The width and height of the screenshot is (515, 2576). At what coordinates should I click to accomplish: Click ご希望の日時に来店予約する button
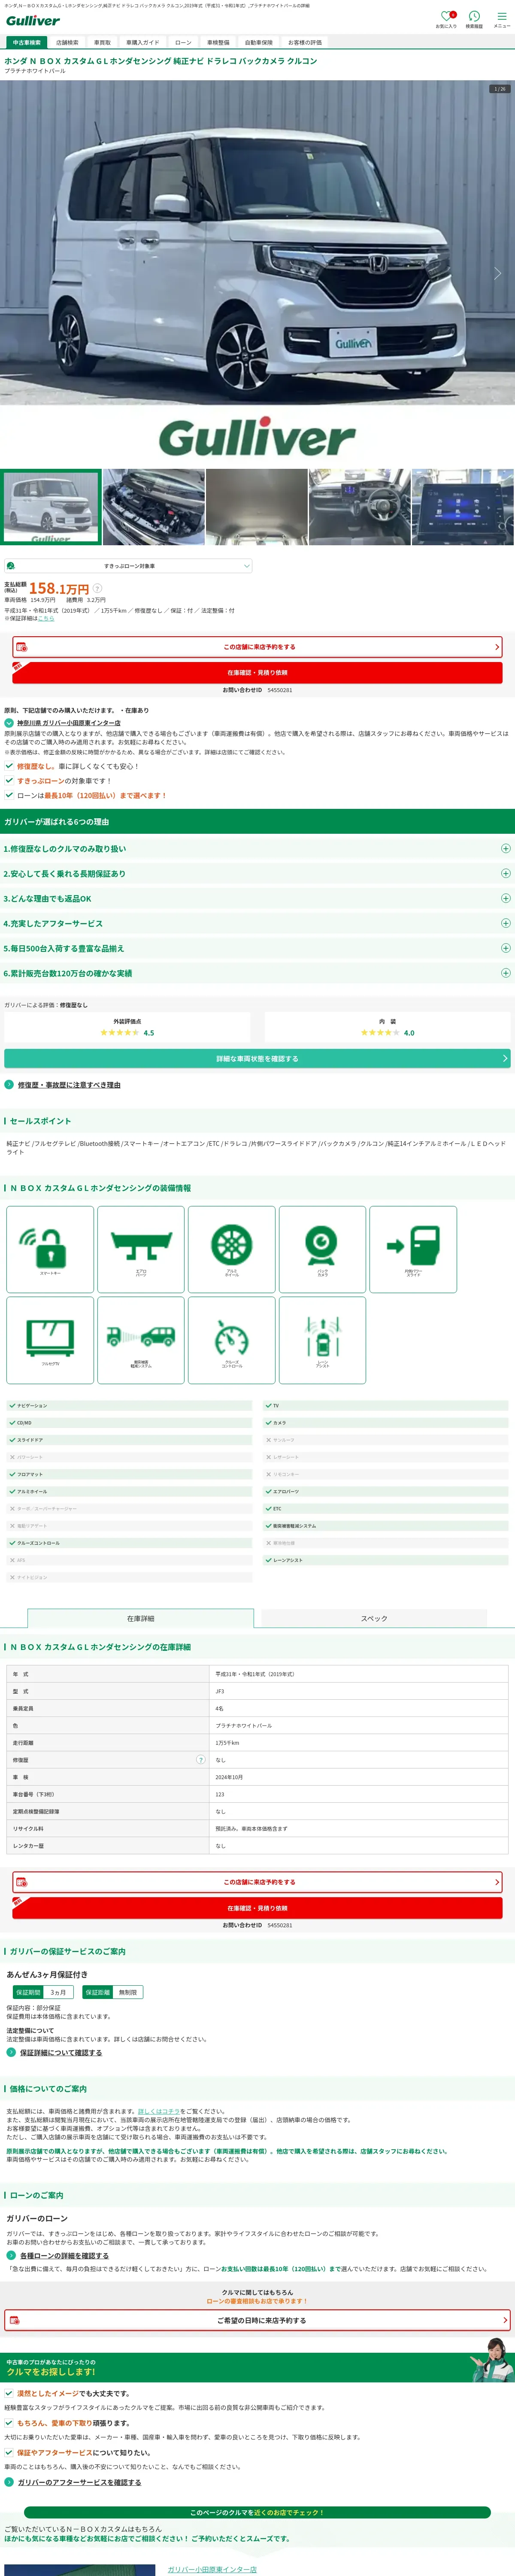(257, 2320)
